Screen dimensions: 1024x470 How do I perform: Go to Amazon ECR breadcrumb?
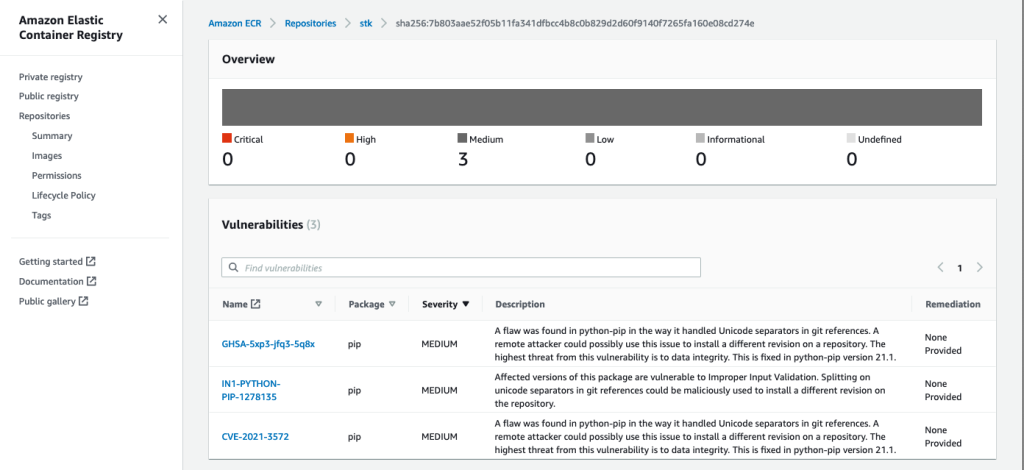235,23
